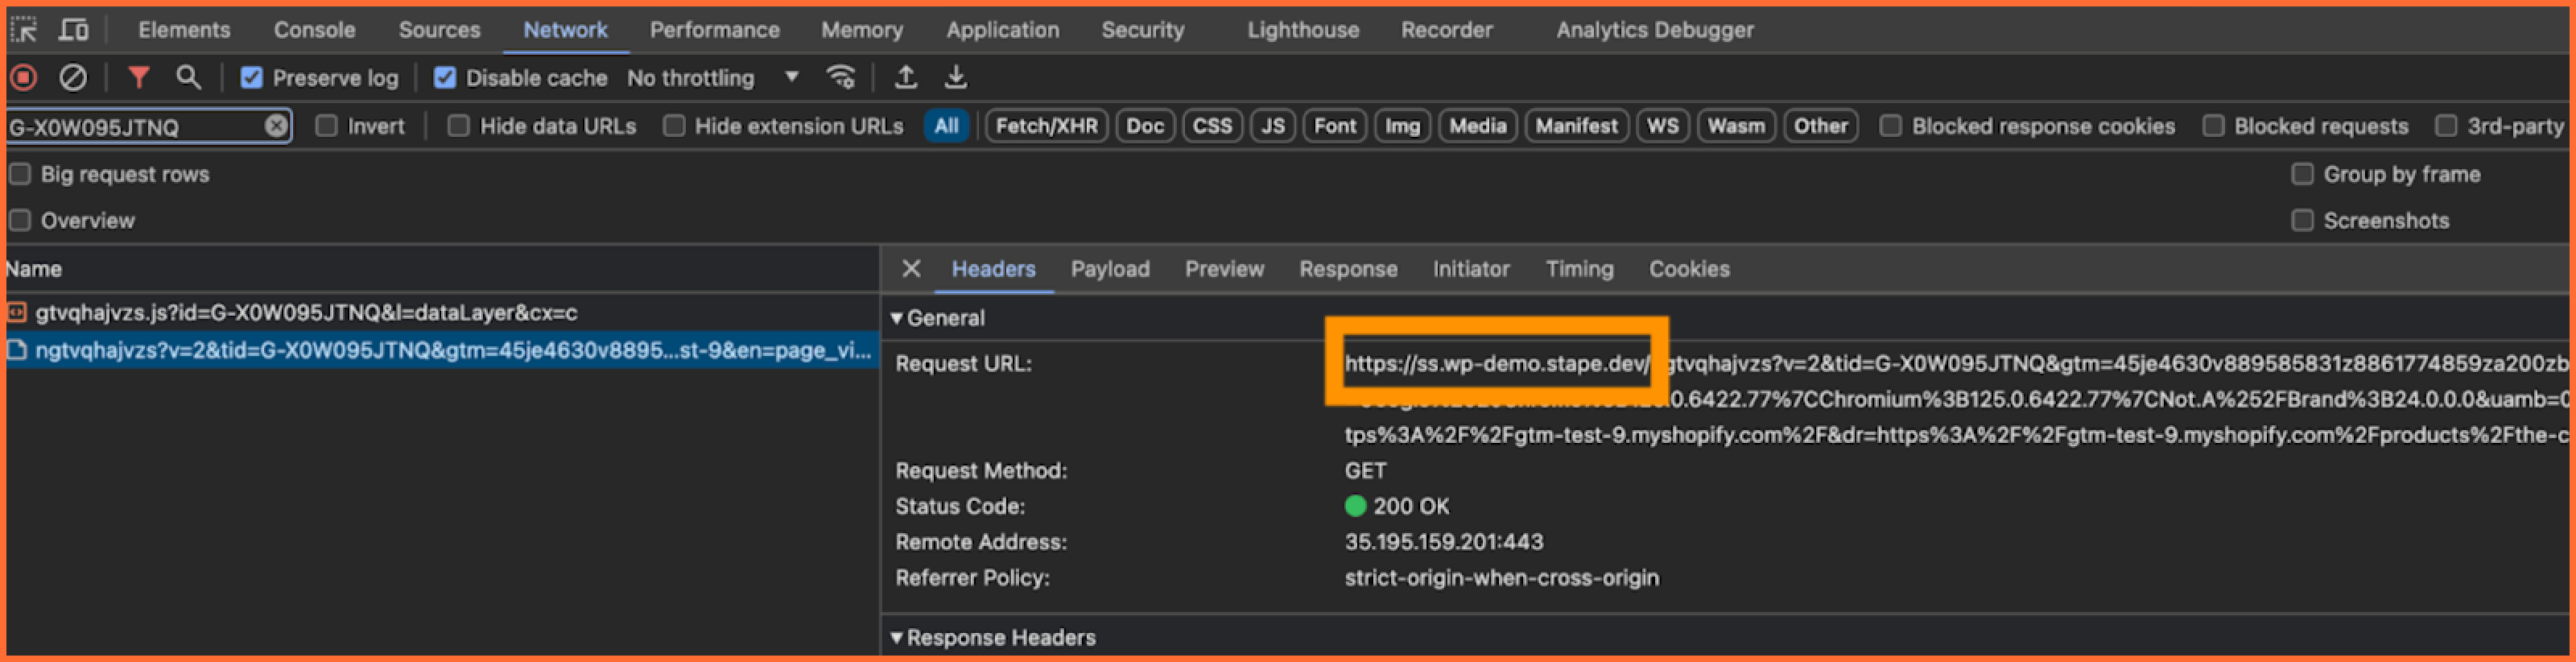2576x662 pixels.
Task: Toggle the device toolbar icon
Action: point(73,30)
